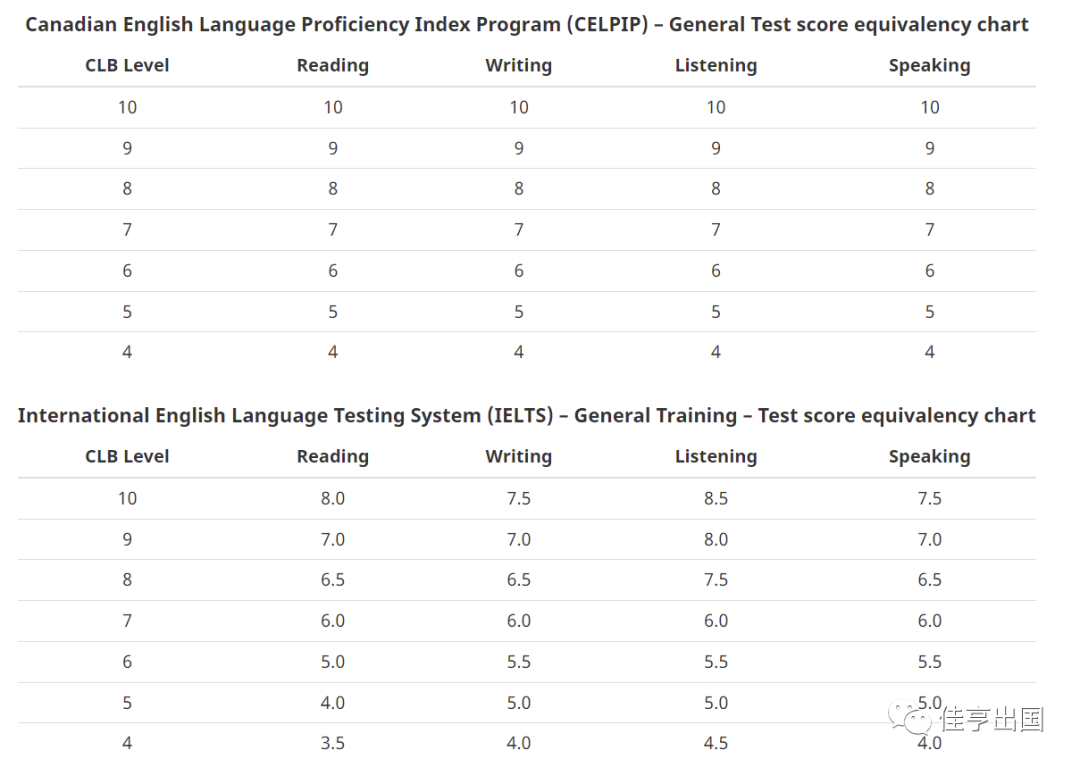This screenshot has width=1080, height=767.
Task: Click IELTS Speaking 5.5 for CLB 6
Action: (930, 662)
